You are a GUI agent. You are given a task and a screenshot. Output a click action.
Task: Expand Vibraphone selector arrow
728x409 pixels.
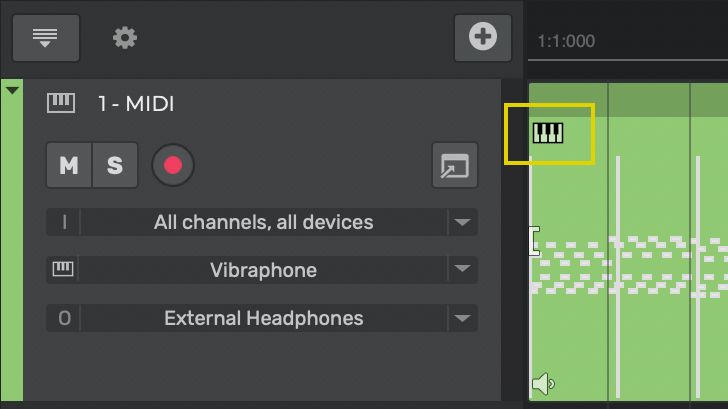(462, 269)
